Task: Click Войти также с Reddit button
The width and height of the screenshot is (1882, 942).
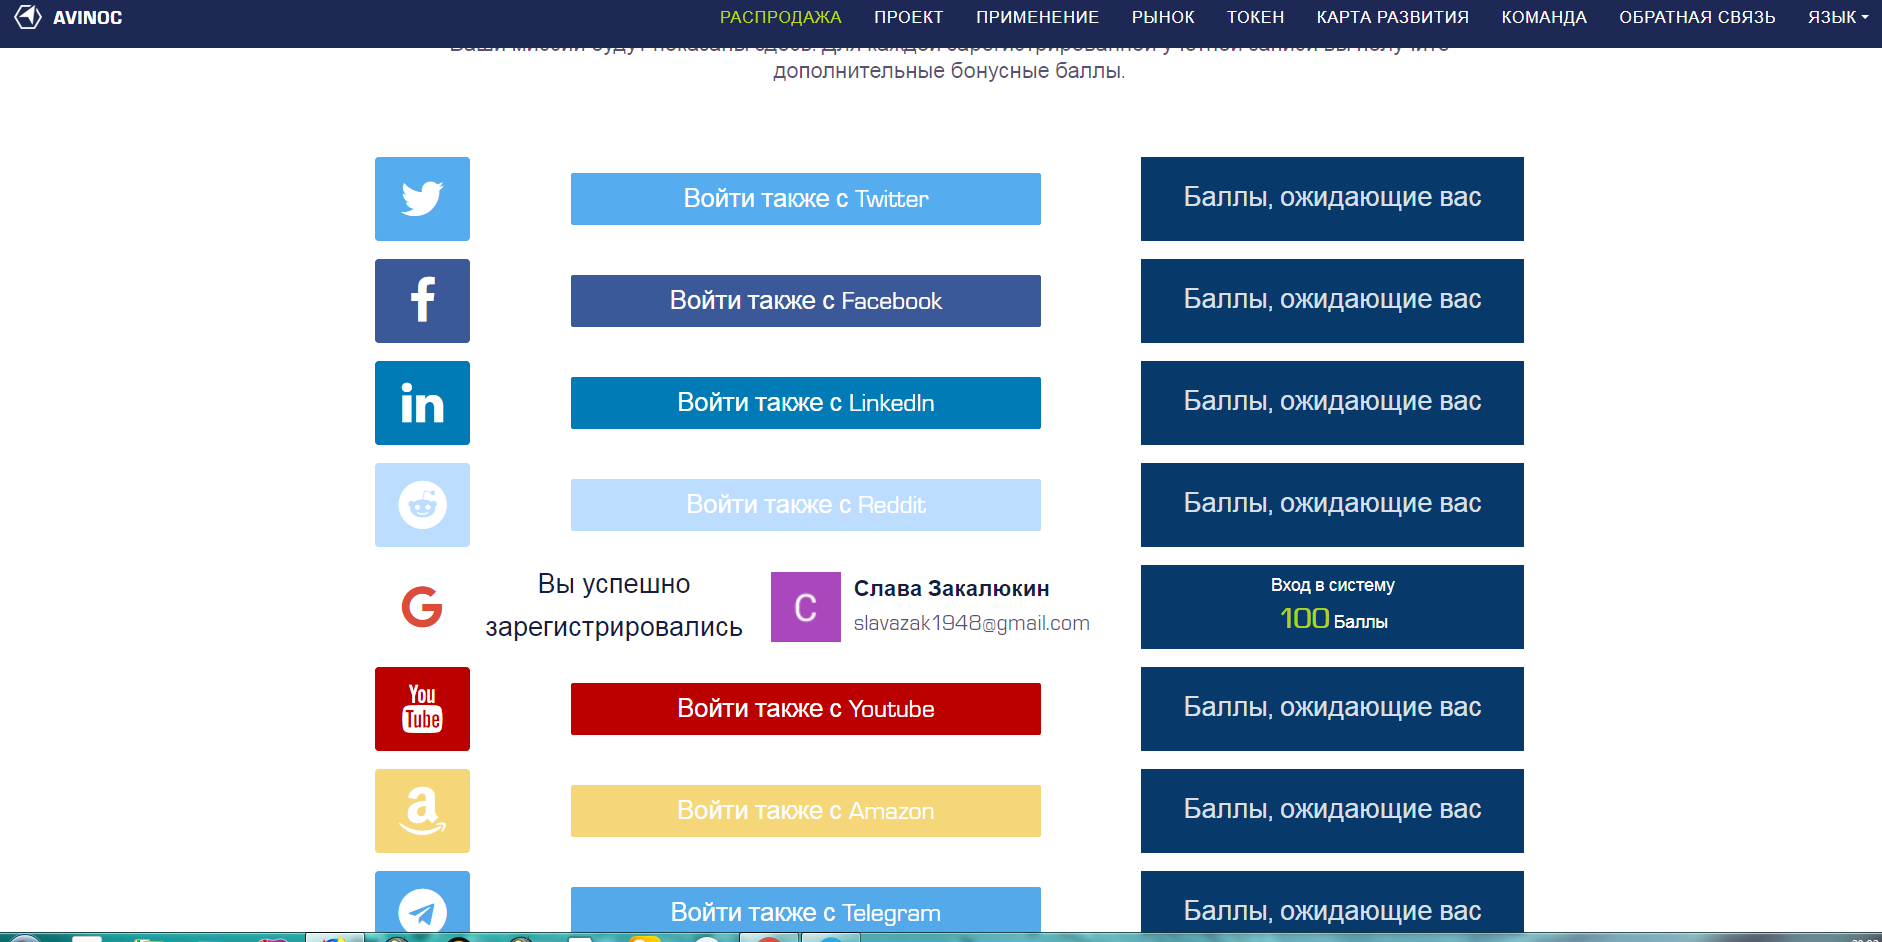Action: [806, 505]
